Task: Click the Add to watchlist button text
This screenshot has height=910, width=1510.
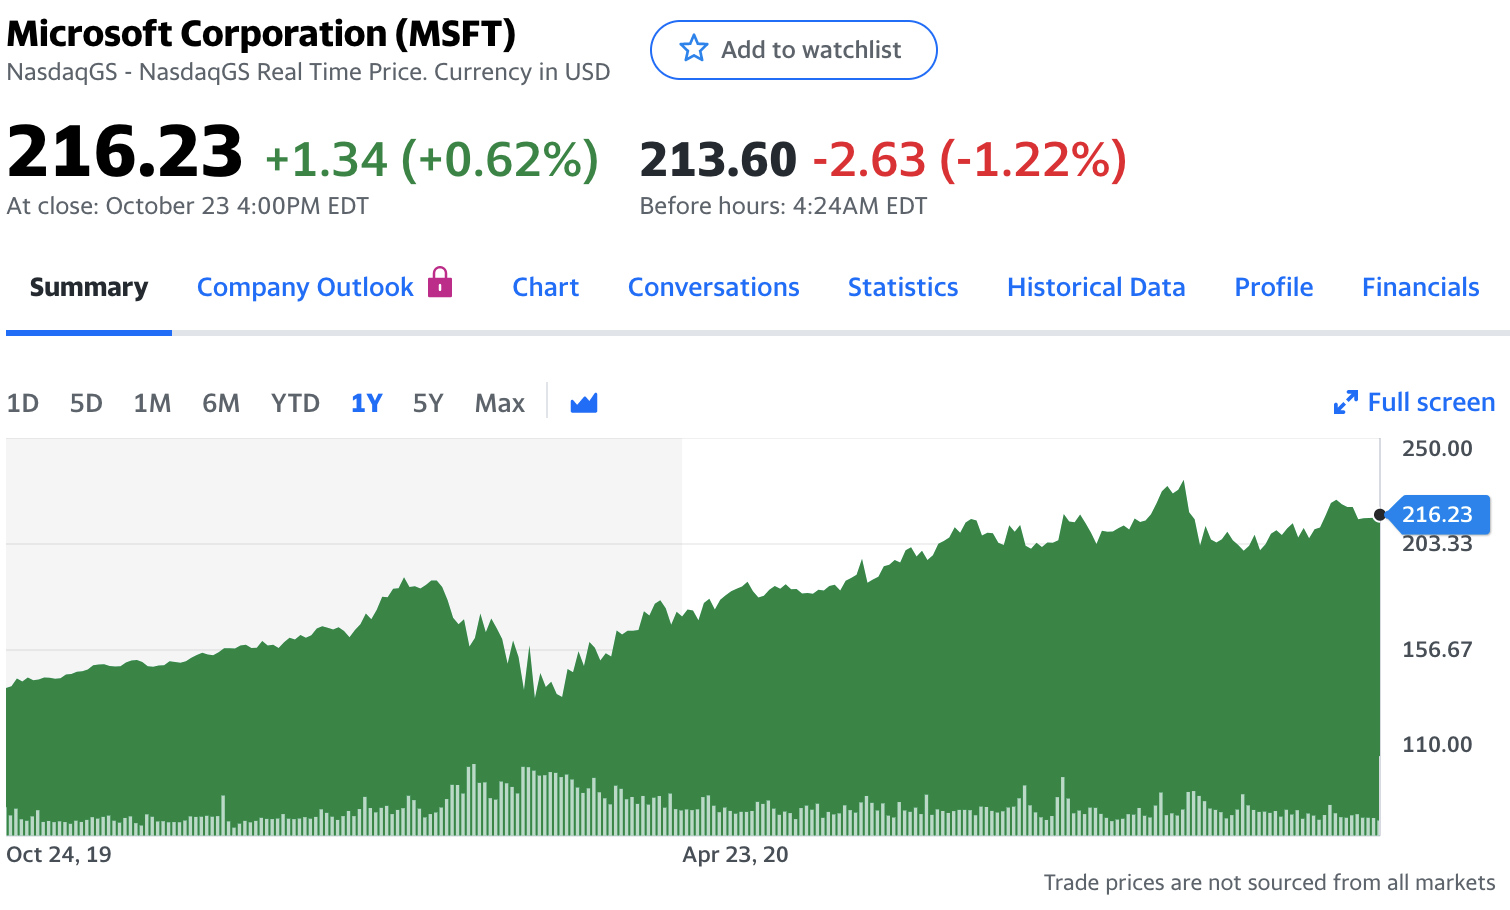Action: coord(811,49)
